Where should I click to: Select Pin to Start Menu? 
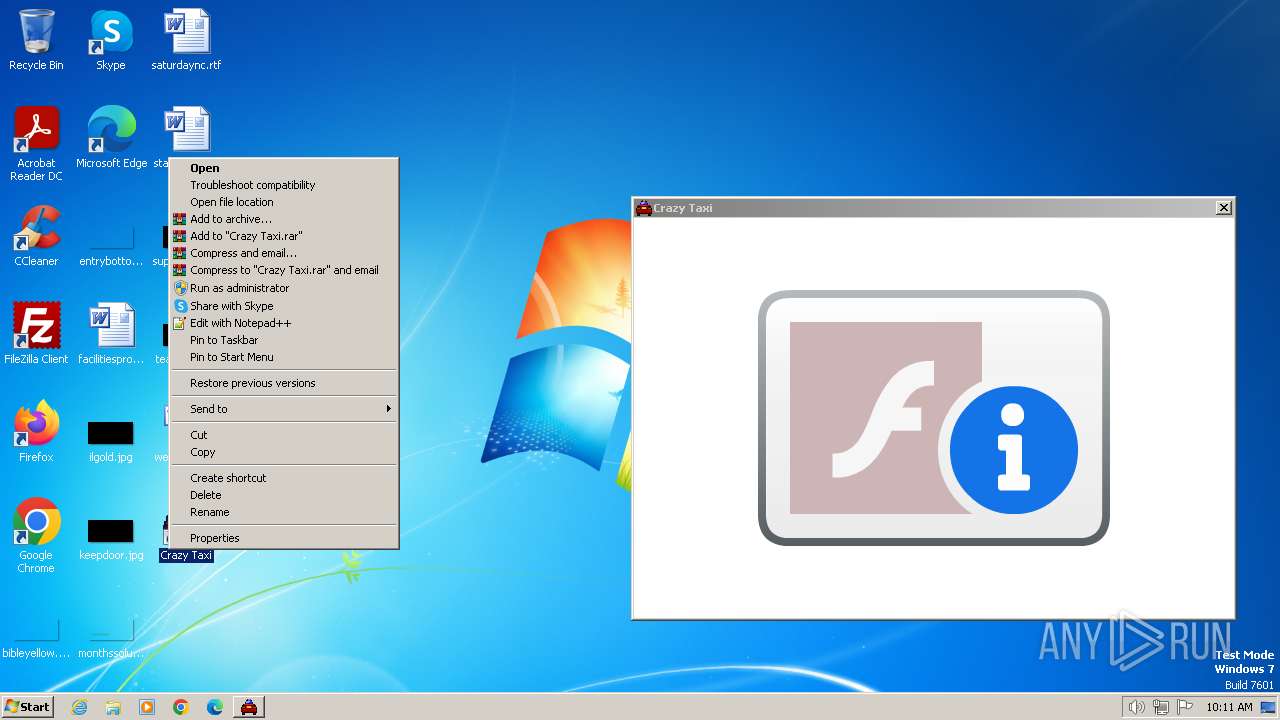(x=284, y=357)
